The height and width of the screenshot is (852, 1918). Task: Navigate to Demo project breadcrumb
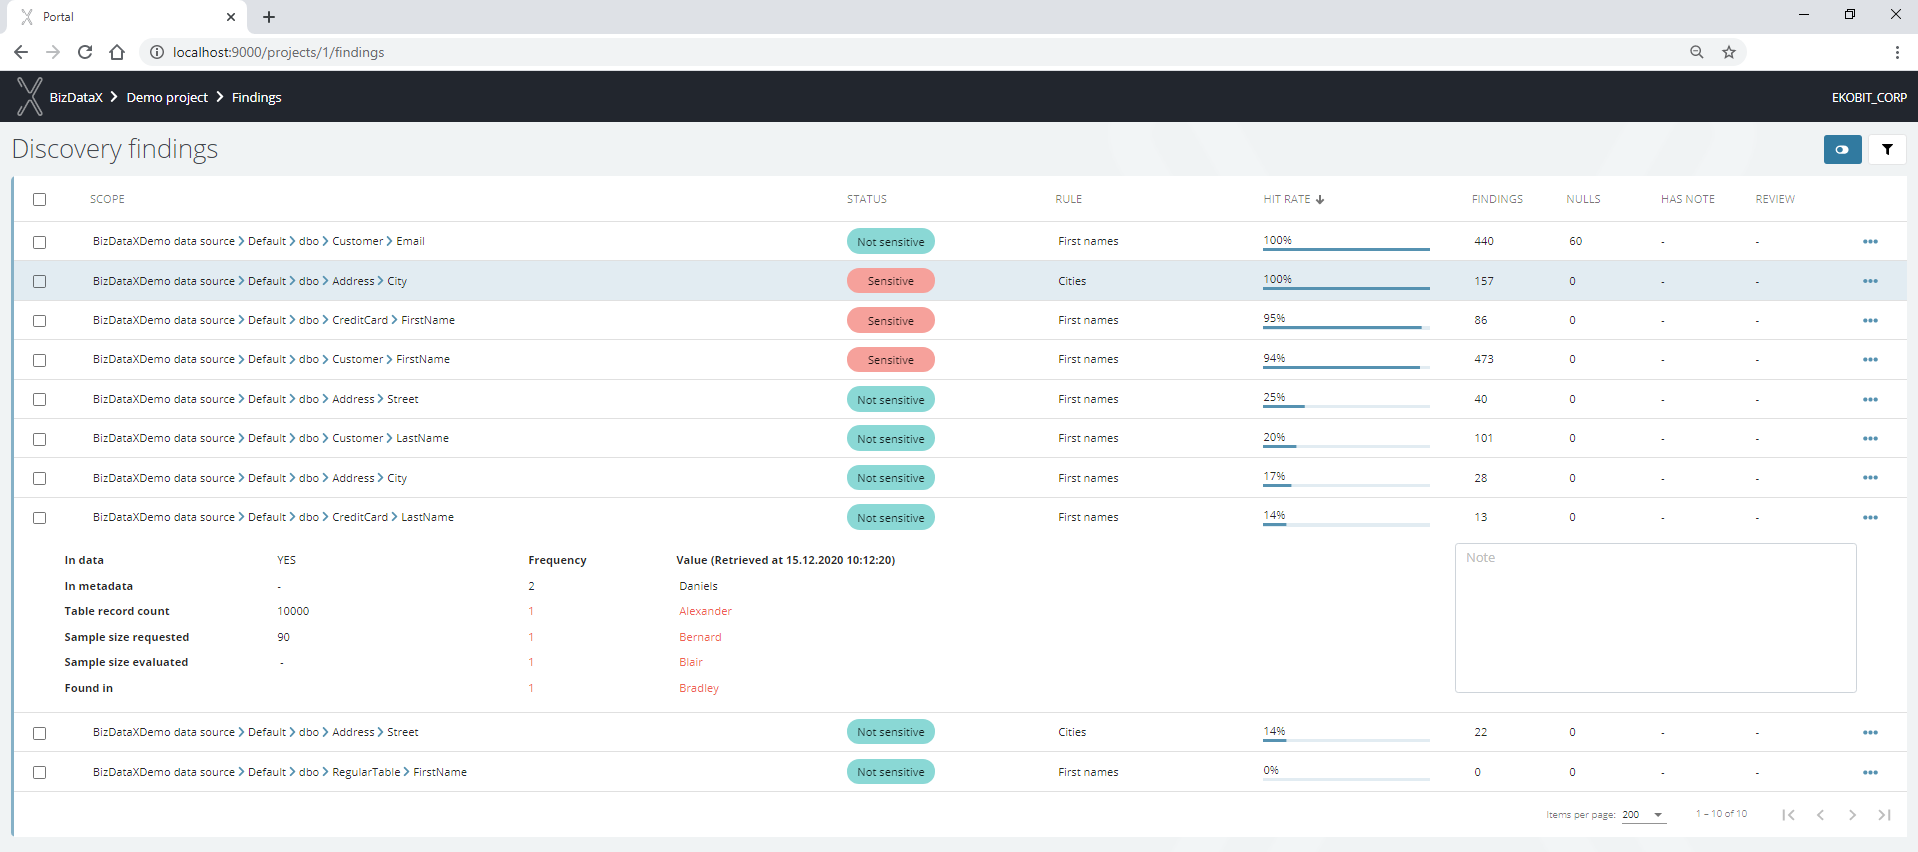pyautogui.click(x=167, y=97)
